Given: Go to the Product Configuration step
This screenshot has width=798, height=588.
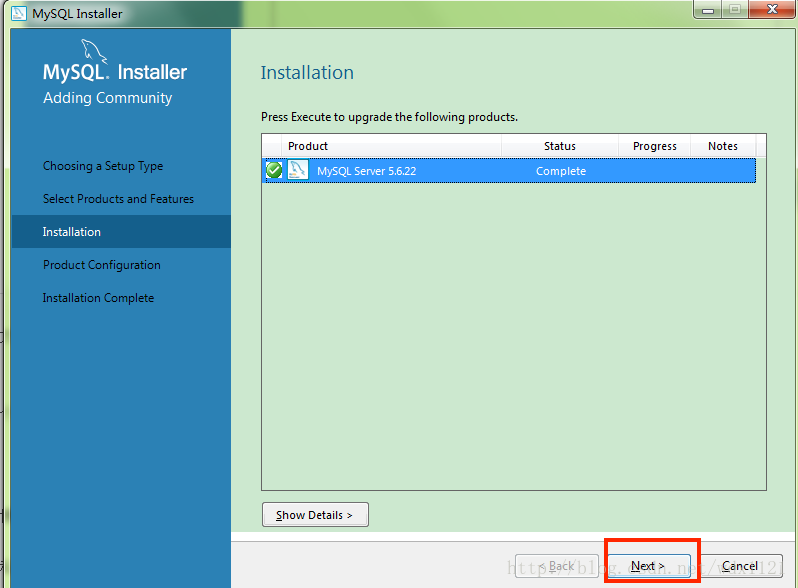Looking at the screenshot, I should coord(102,265).
